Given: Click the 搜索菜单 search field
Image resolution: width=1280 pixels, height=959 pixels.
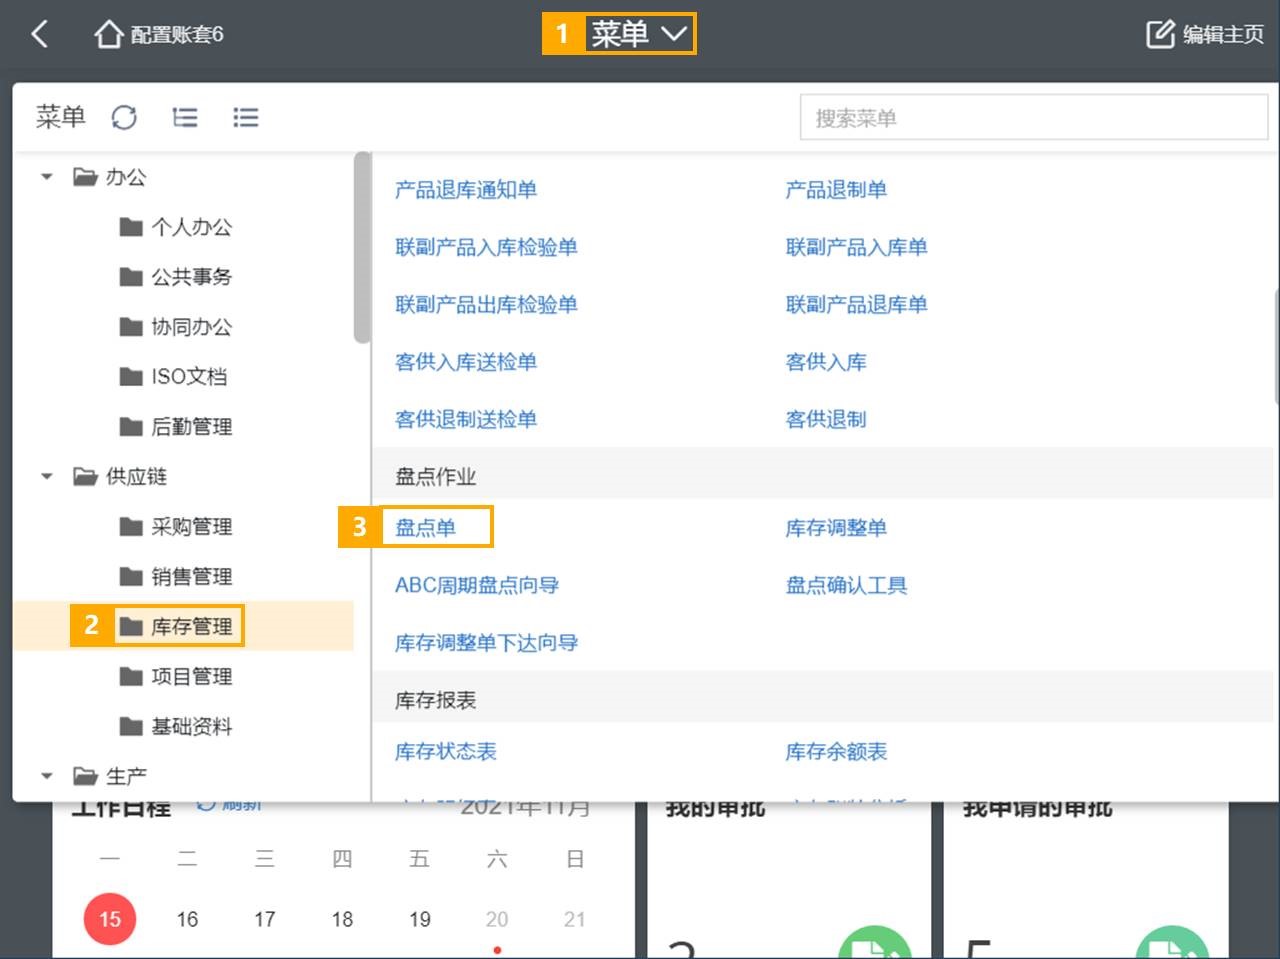Looking at the screenshot, I should [x=1034, y=118].
